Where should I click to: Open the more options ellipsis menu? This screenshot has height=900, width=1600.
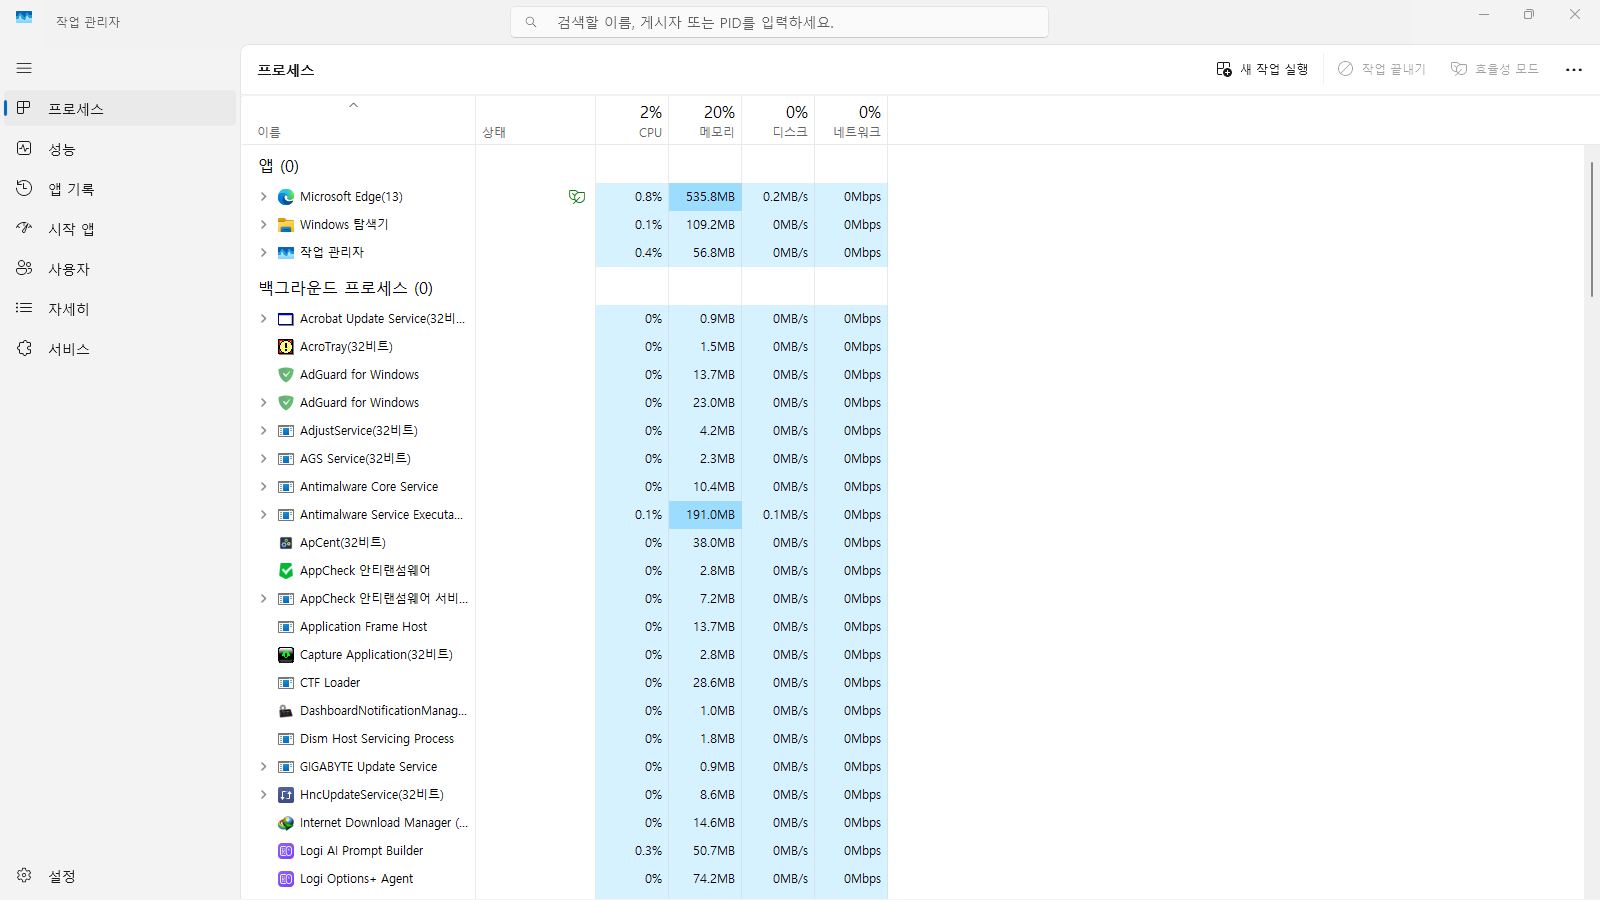coord(1573,69)
